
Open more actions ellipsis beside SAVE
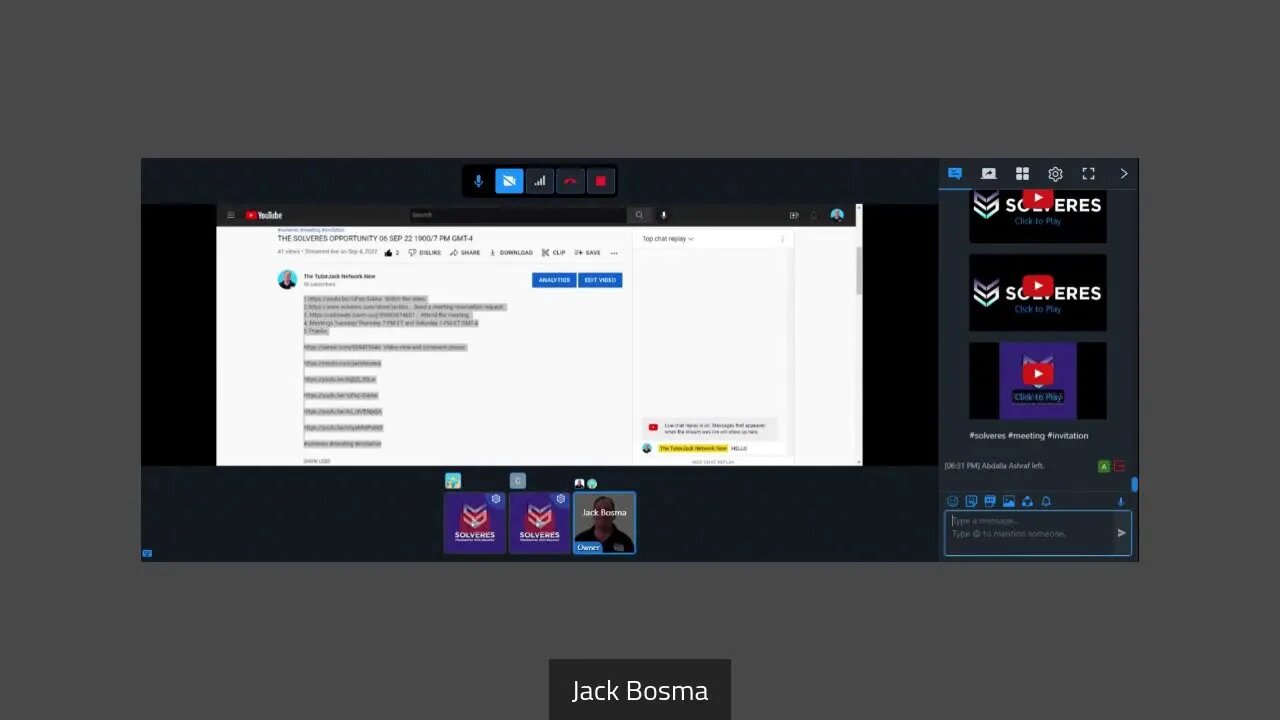(614, 253)
